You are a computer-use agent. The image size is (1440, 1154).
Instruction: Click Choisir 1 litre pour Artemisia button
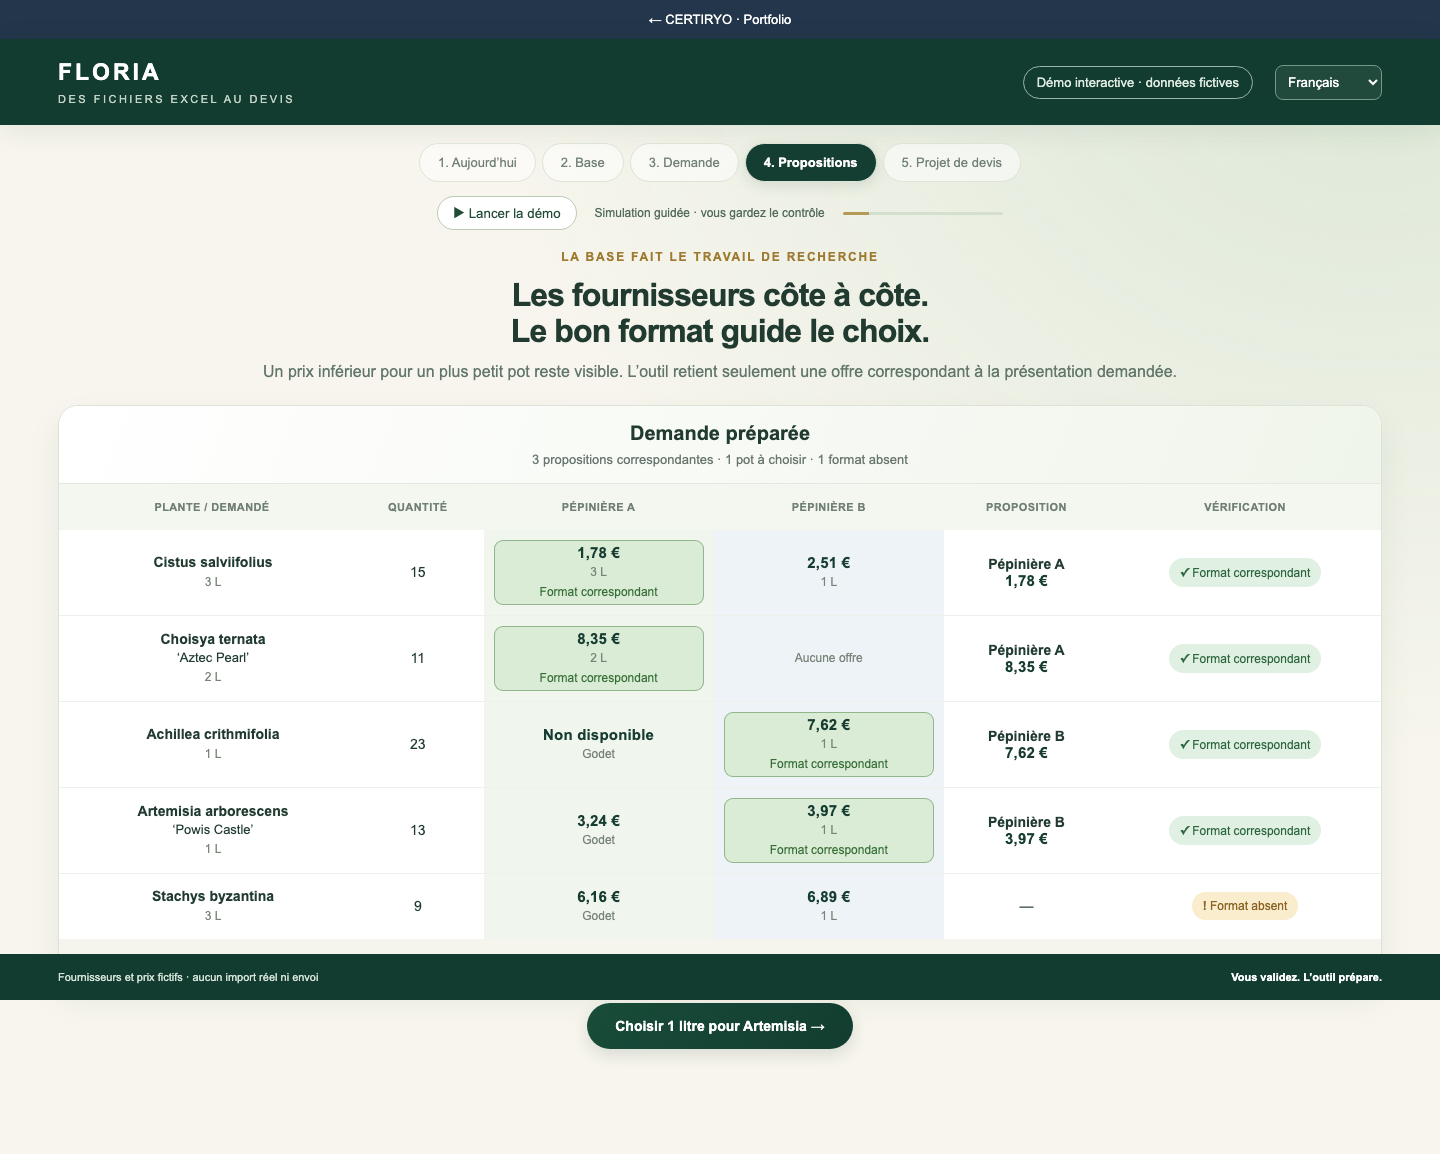click(x=720, y=1026)
